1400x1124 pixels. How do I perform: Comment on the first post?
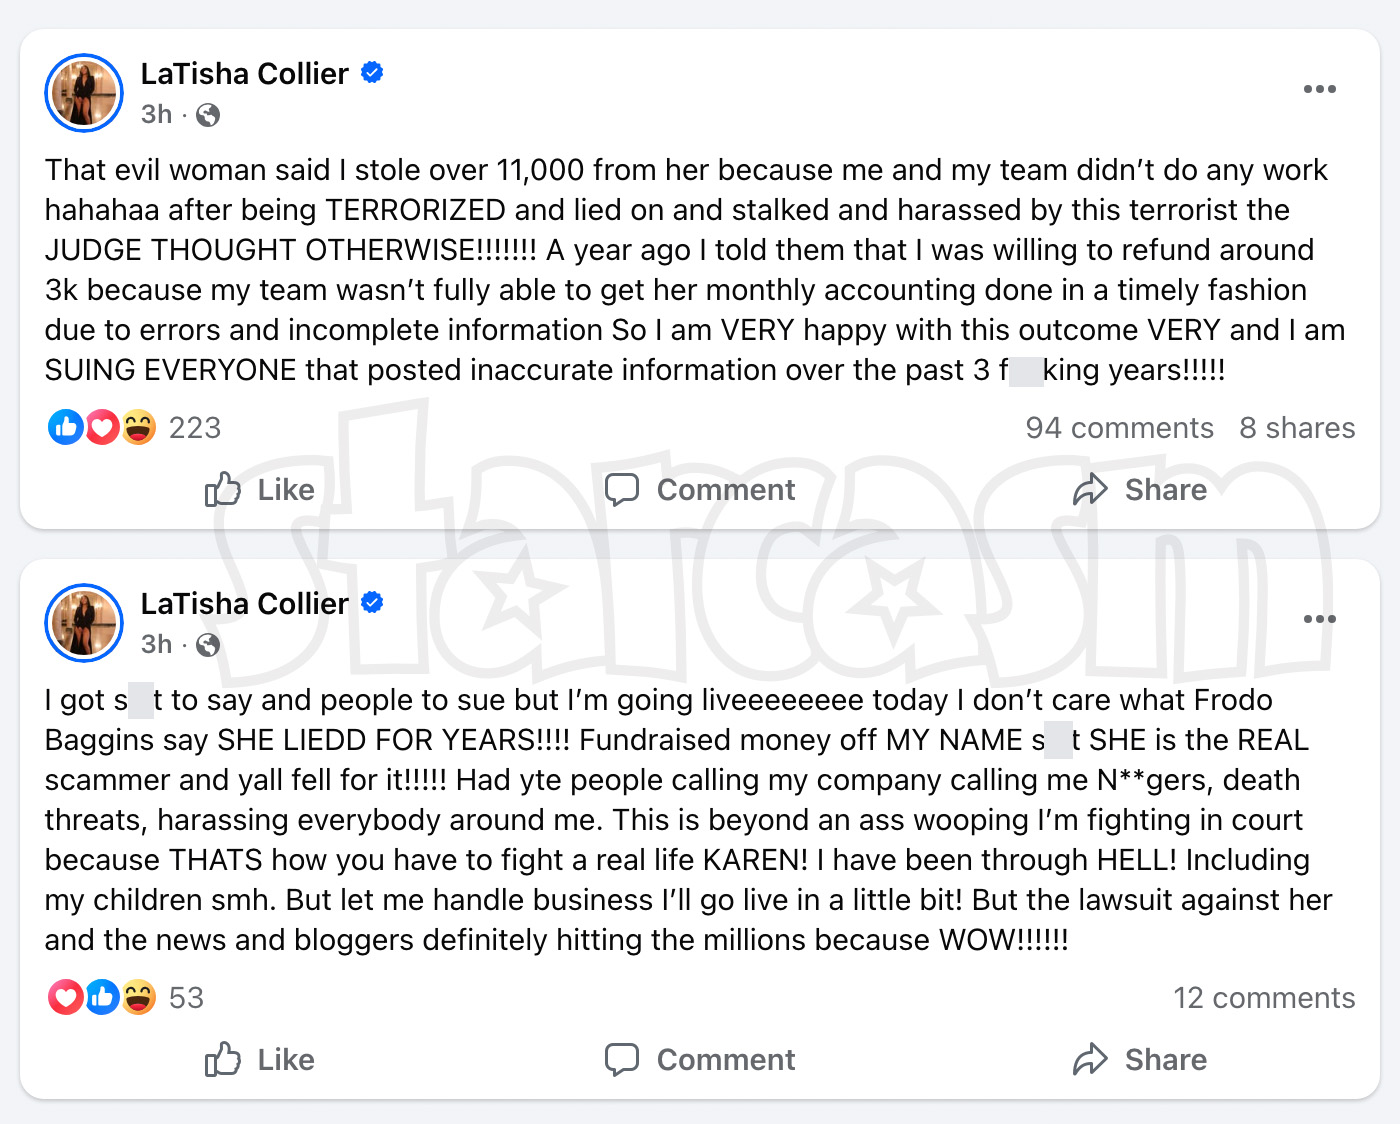coord(700,490)
